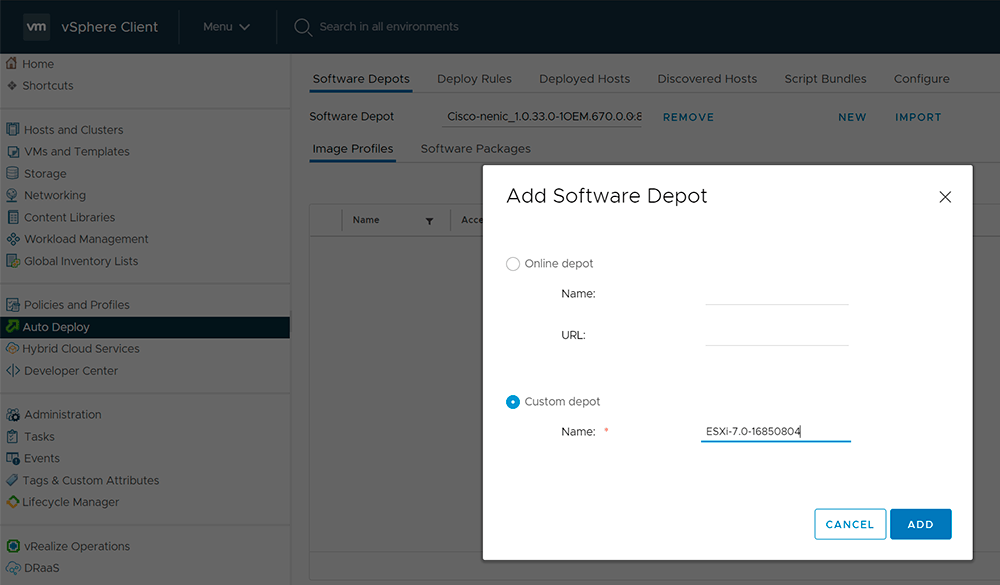Close the Add Software Depot dialog
This screenshot has width=1000, height=585.
click(x=945, y=197)
